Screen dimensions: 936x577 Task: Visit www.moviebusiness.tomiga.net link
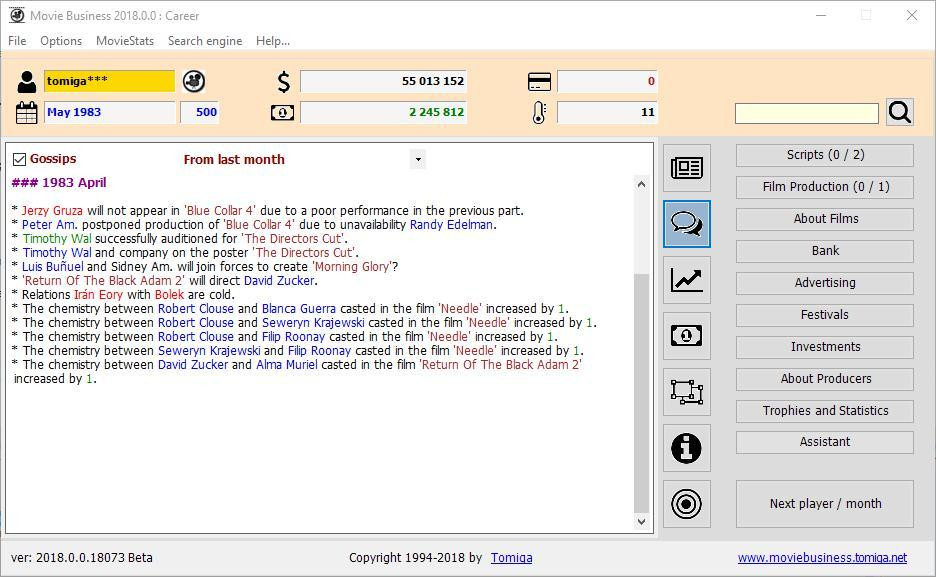822,558
